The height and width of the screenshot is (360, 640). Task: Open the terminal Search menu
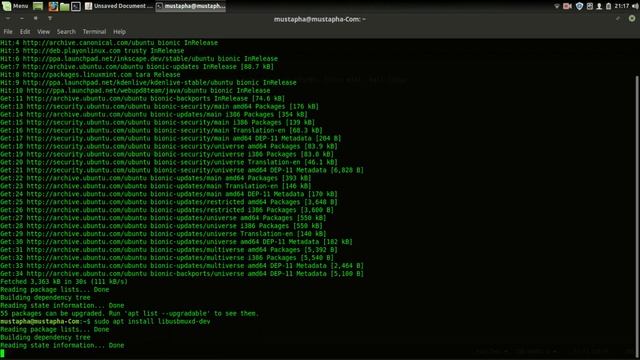pos(66,31)
